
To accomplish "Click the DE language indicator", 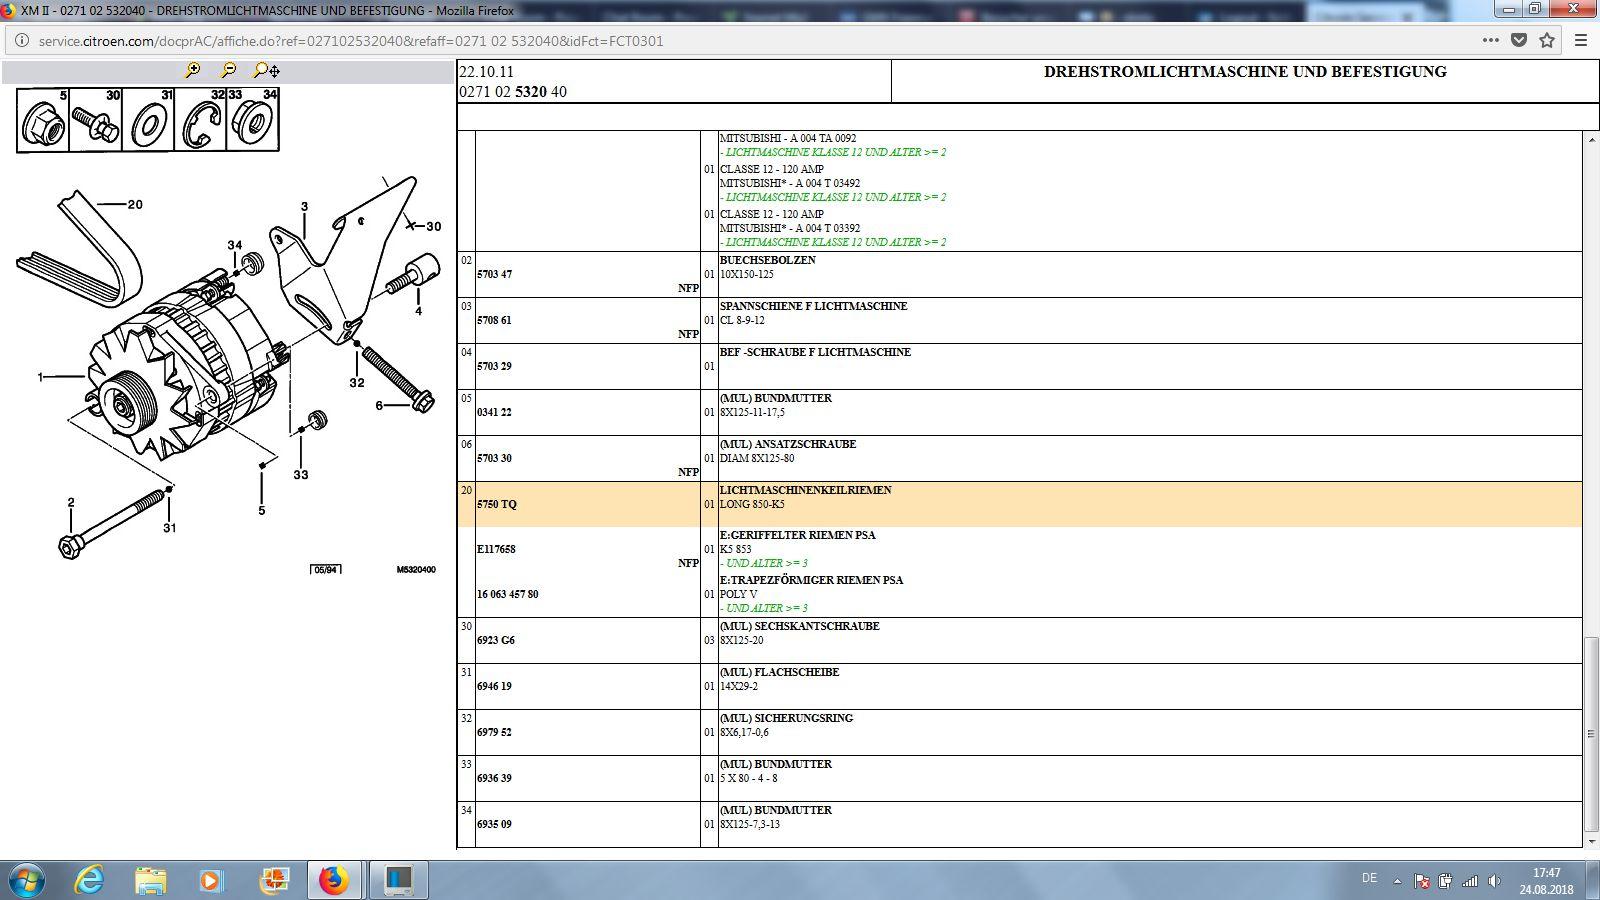I will [1369, 878].
